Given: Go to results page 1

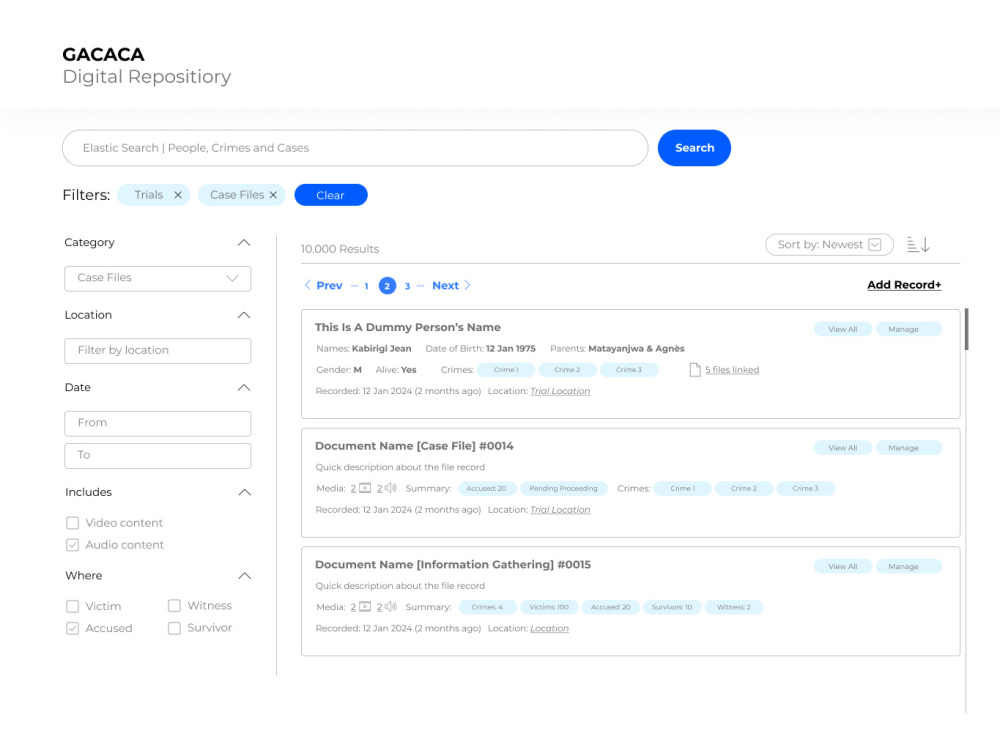Looking at the screenshot, I should pyautogui.click(x=367, y=286).
